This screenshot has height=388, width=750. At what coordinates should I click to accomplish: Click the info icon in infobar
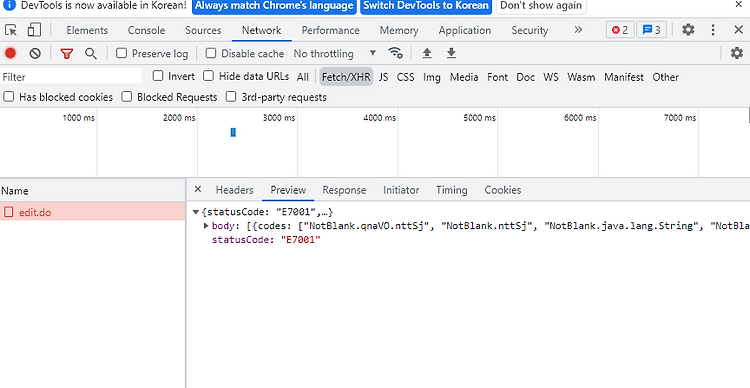tap(9, 5)
